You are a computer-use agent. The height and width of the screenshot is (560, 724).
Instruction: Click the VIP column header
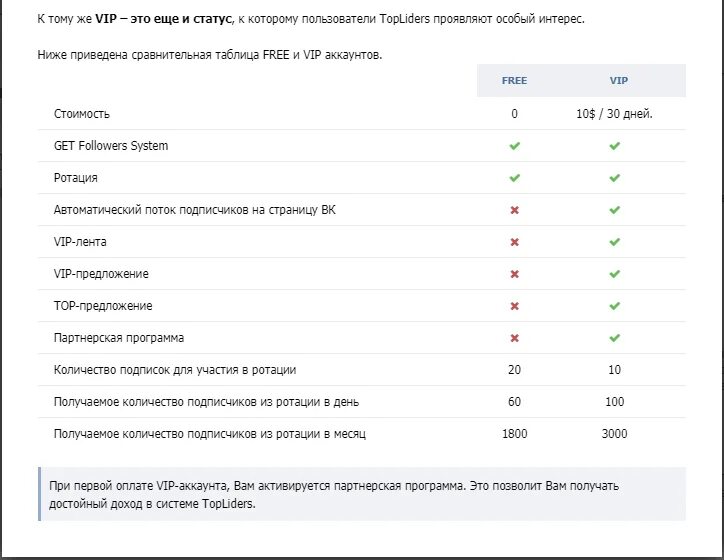[x=618, y=80]
